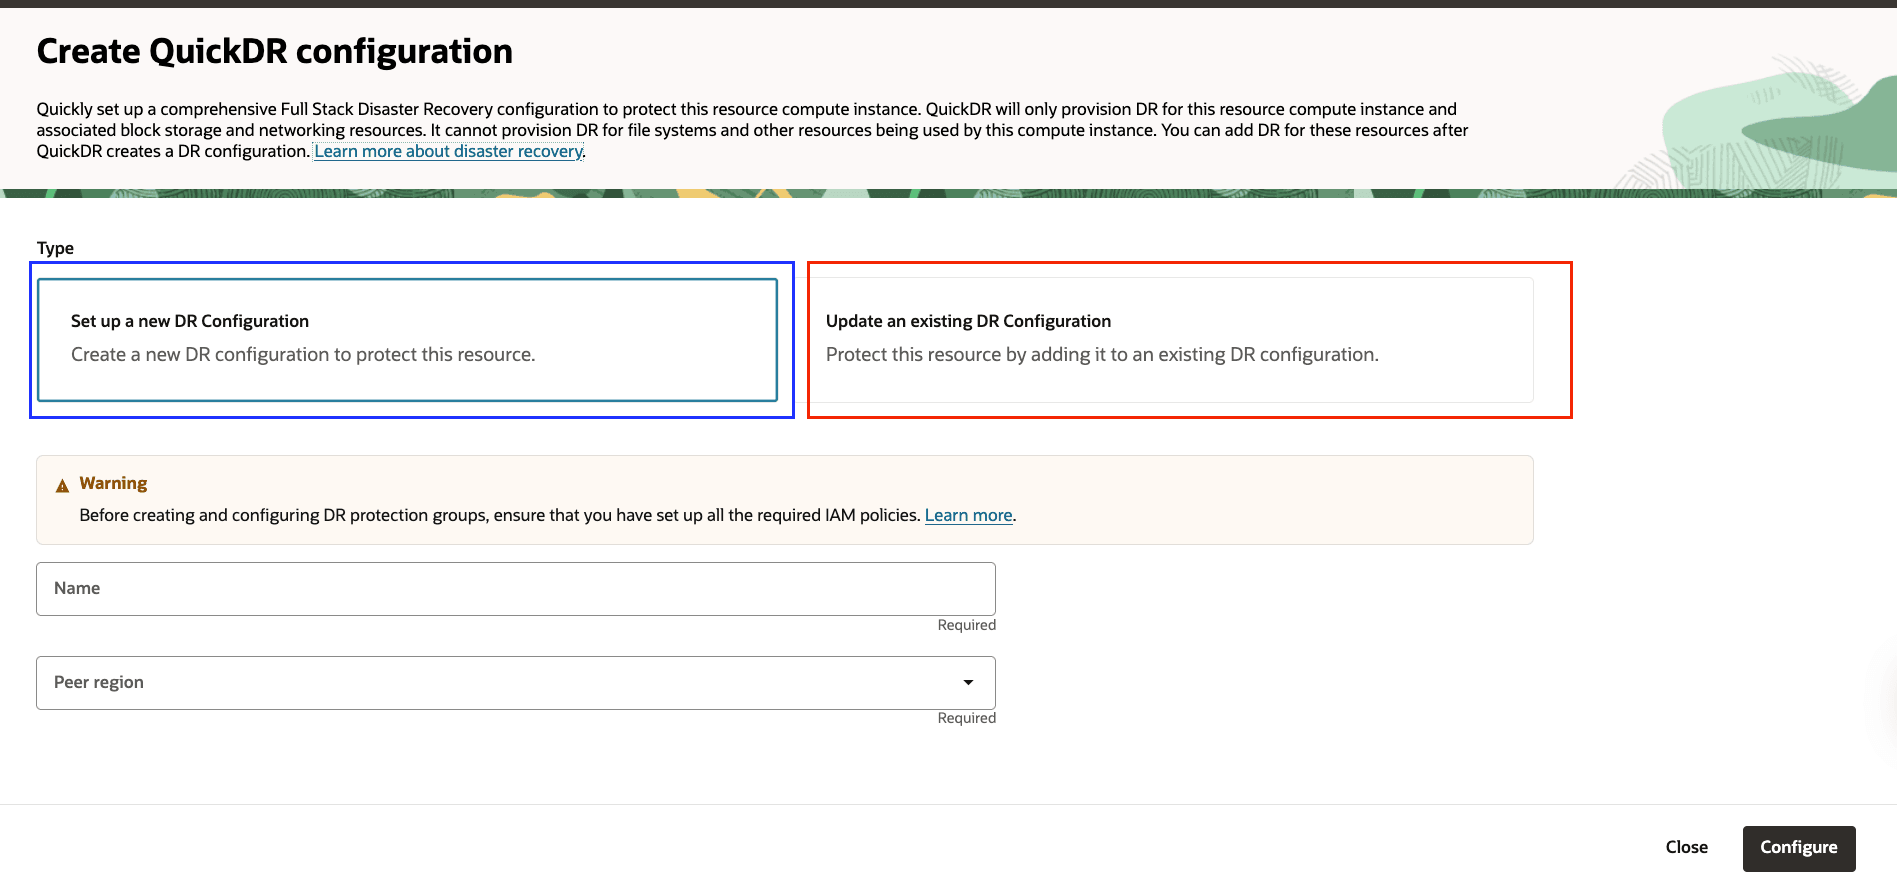Click the Close button
Viewport: 1897px width, 878px height.
coord(1686,848)
